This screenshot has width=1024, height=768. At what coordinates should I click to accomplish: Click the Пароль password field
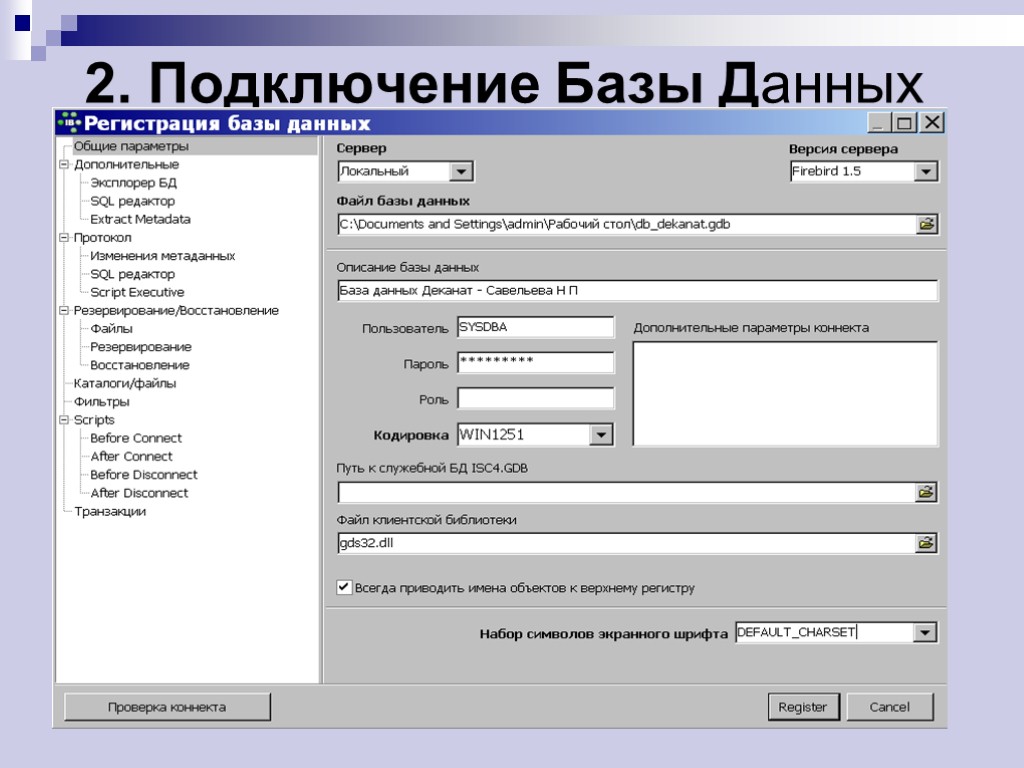tap(536, 362)
